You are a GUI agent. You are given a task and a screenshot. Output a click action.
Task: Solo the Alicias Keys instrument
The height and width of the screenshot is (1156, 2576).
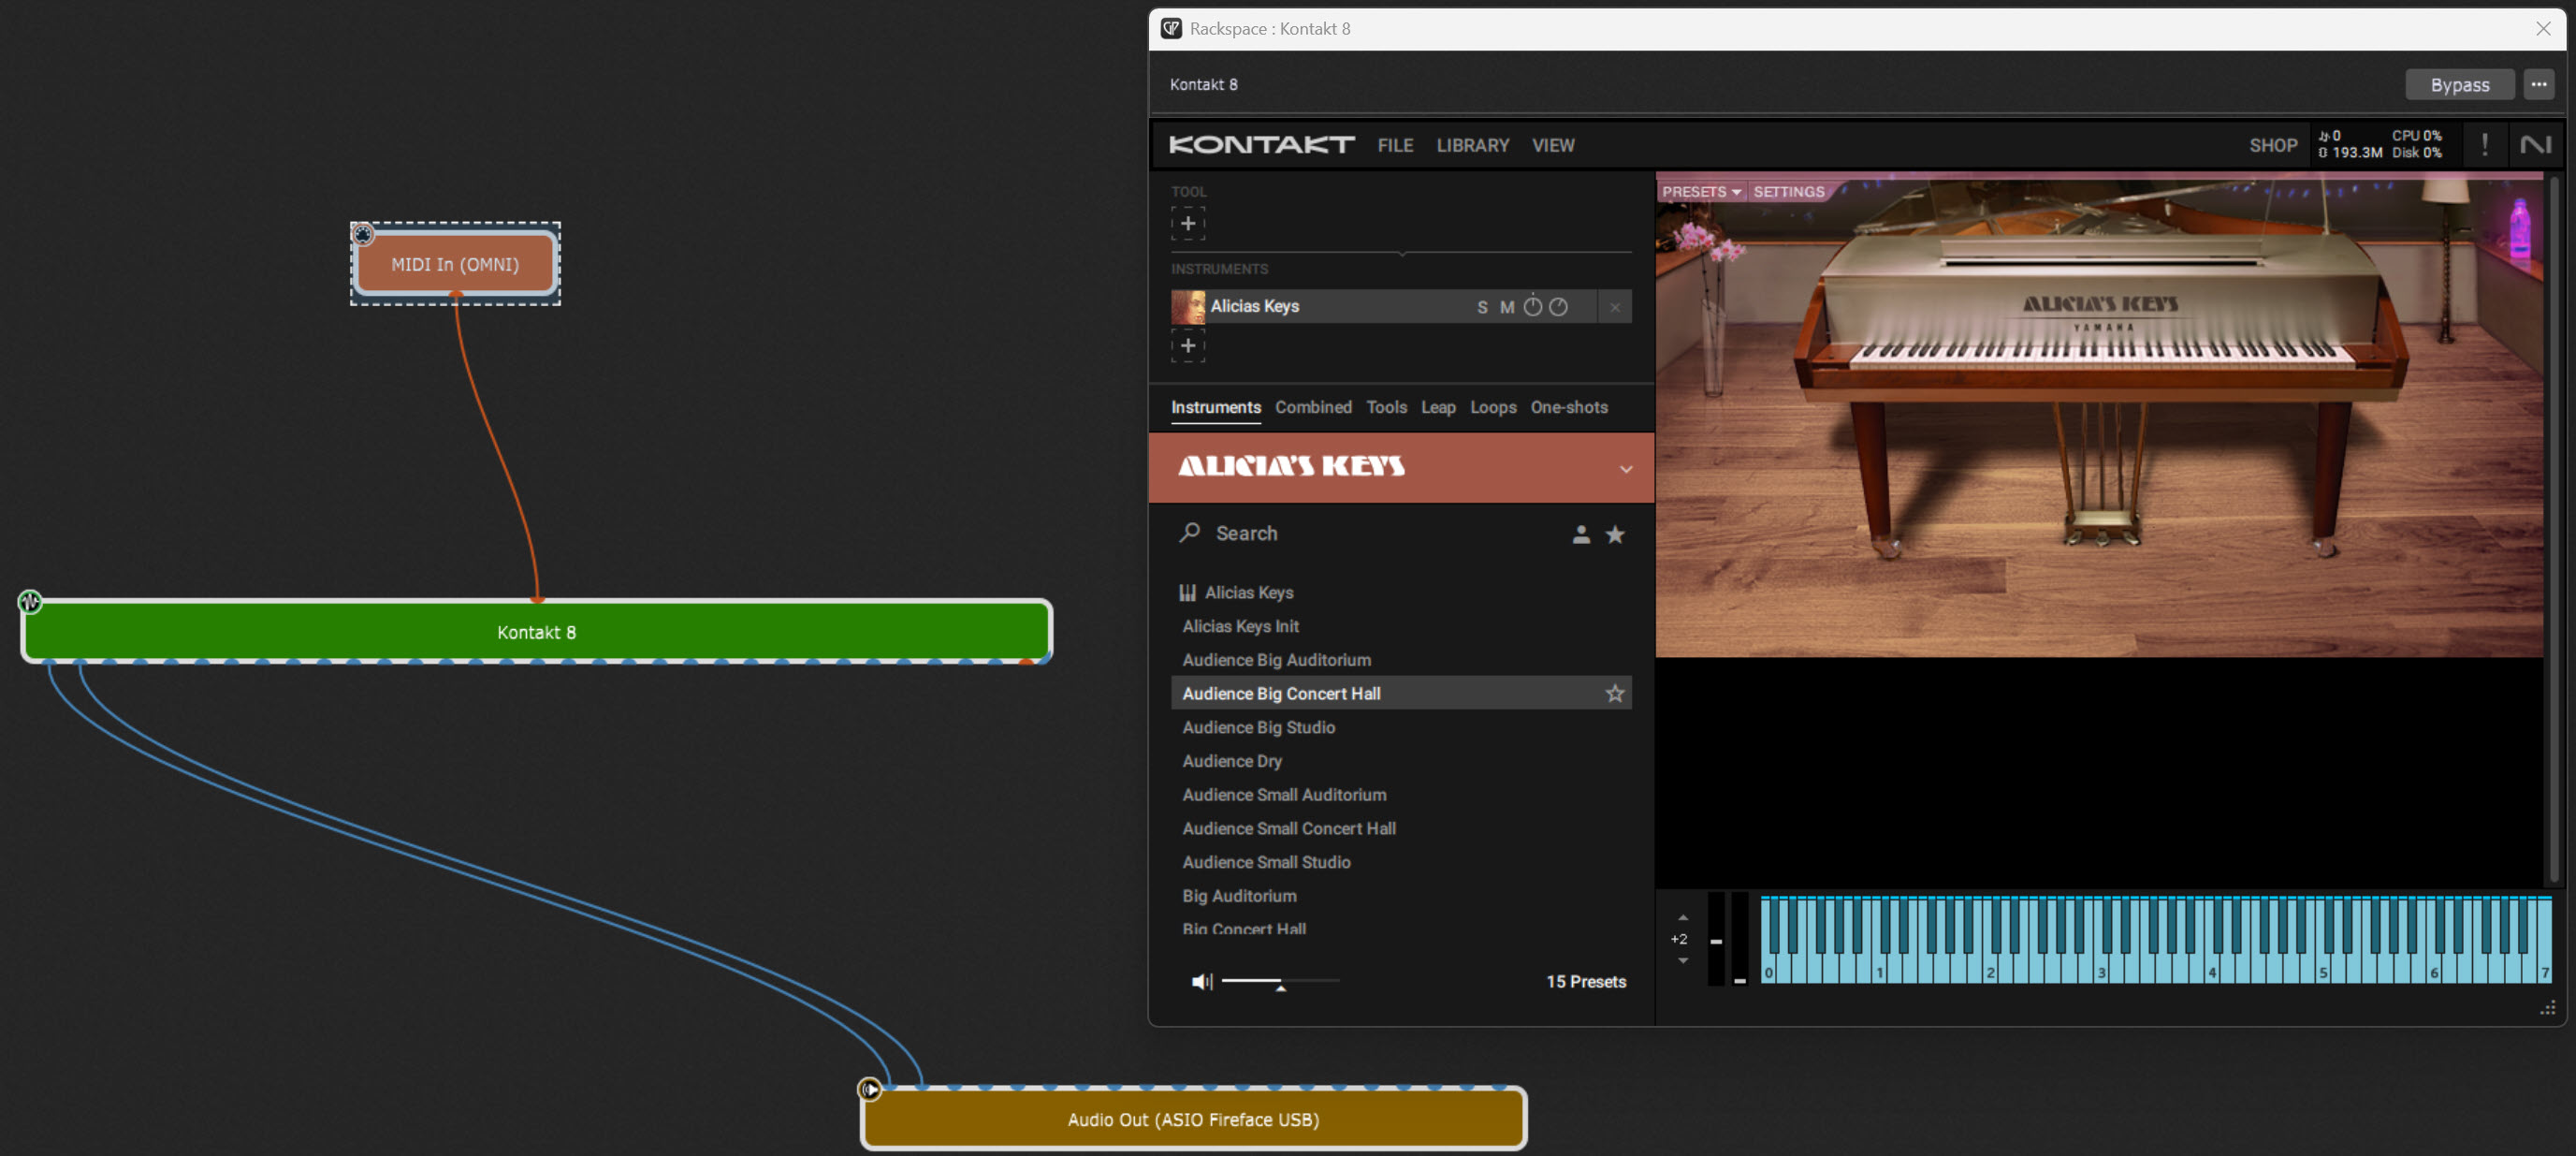1482,307
